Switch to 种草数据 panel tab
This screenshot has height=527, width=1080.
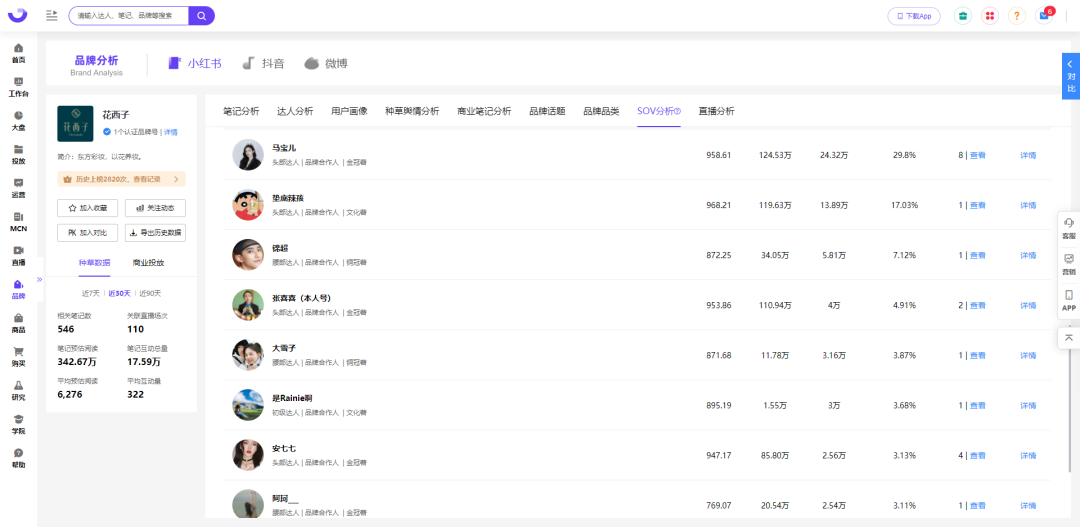point(94,262)
